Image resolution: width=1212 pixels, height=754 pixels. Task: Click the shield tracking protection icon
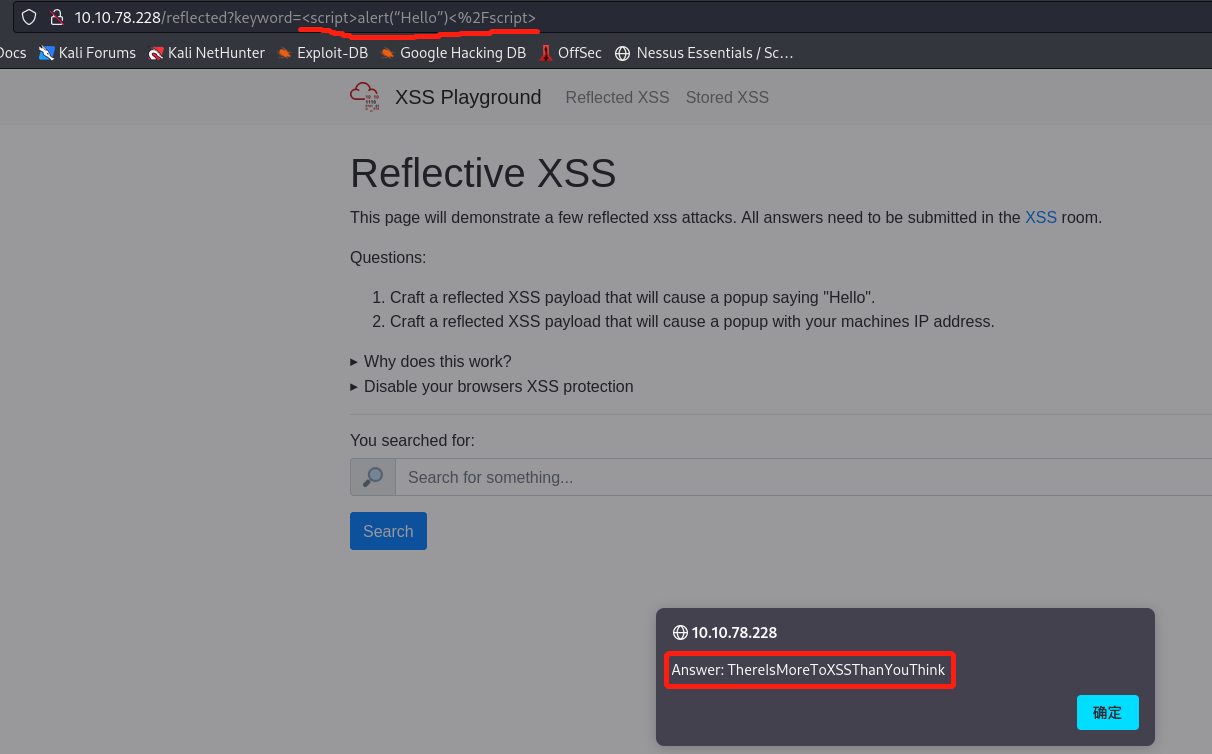[x=29, y=17]
